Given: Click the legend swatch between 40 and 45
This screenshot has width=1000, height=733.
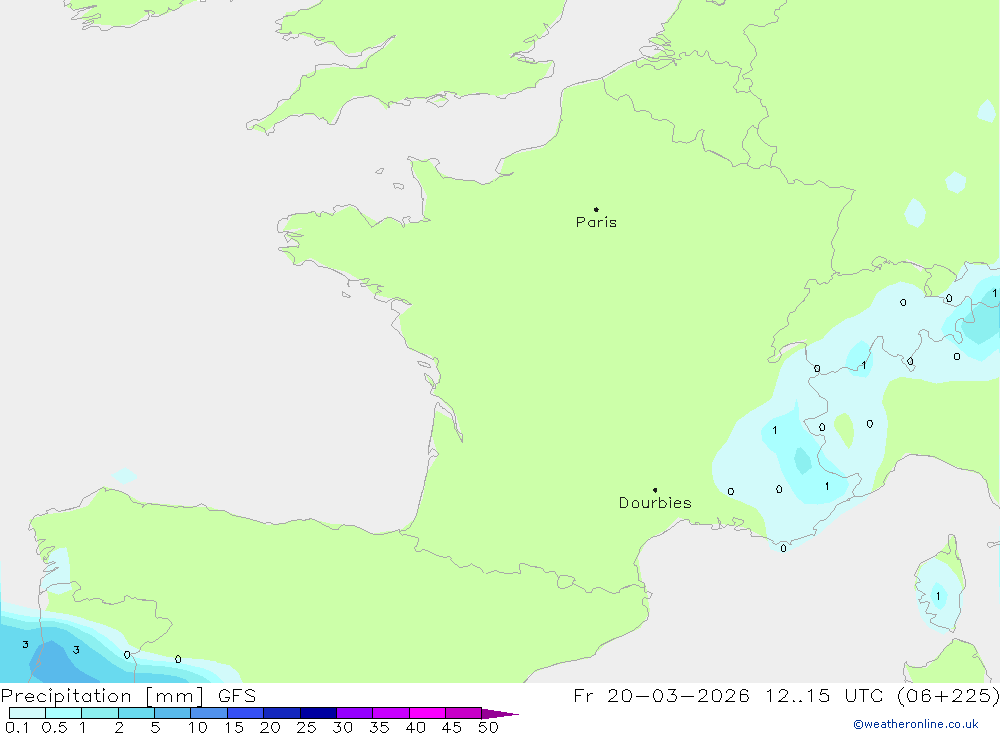Looking at the screenshot, I should coord(427,713).
